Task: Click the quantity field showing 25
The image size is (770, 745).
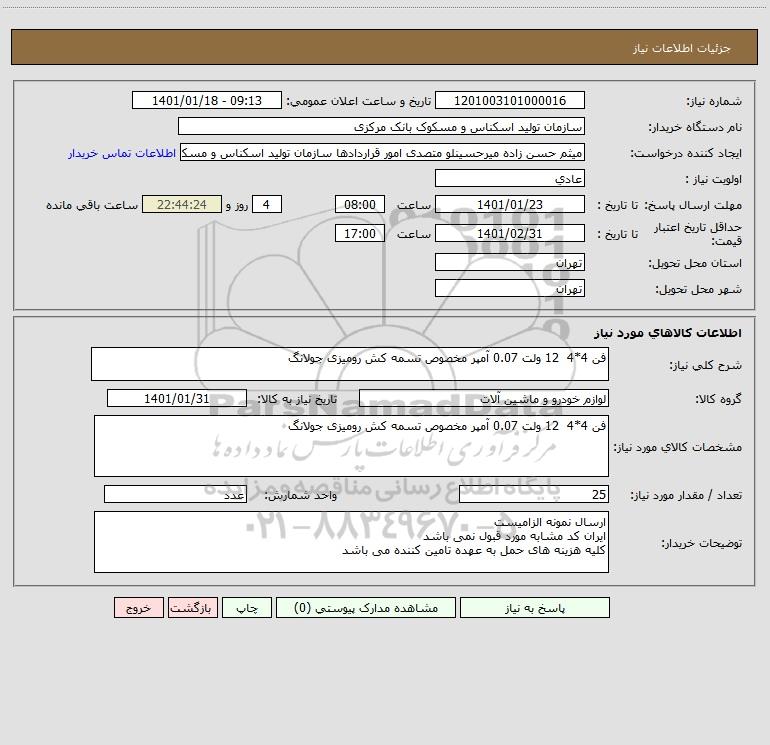Action: 534,494
